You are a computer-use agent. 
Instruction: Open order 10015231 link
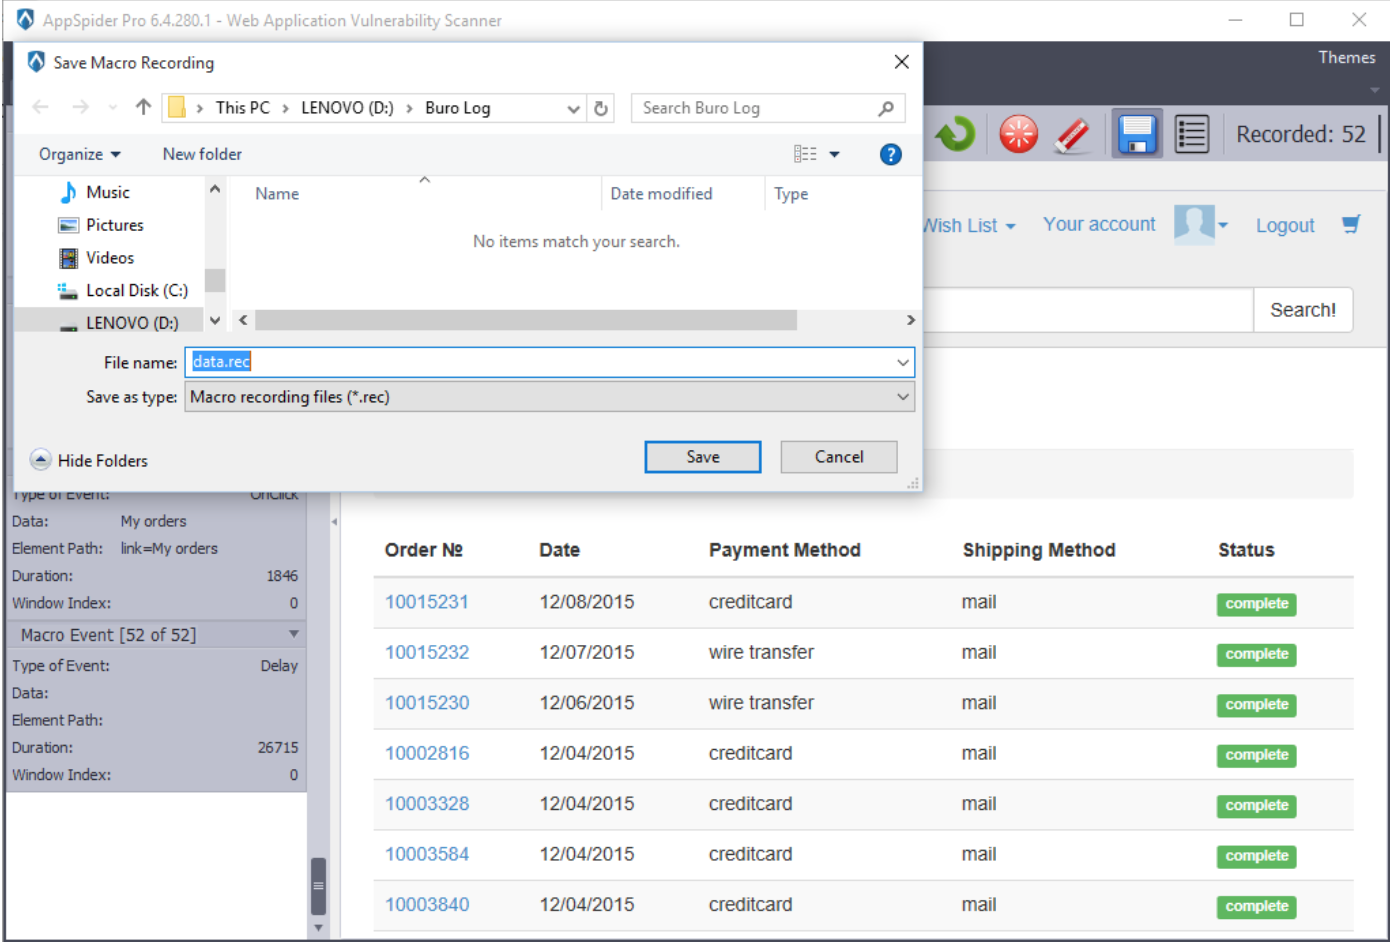point(427,602)
